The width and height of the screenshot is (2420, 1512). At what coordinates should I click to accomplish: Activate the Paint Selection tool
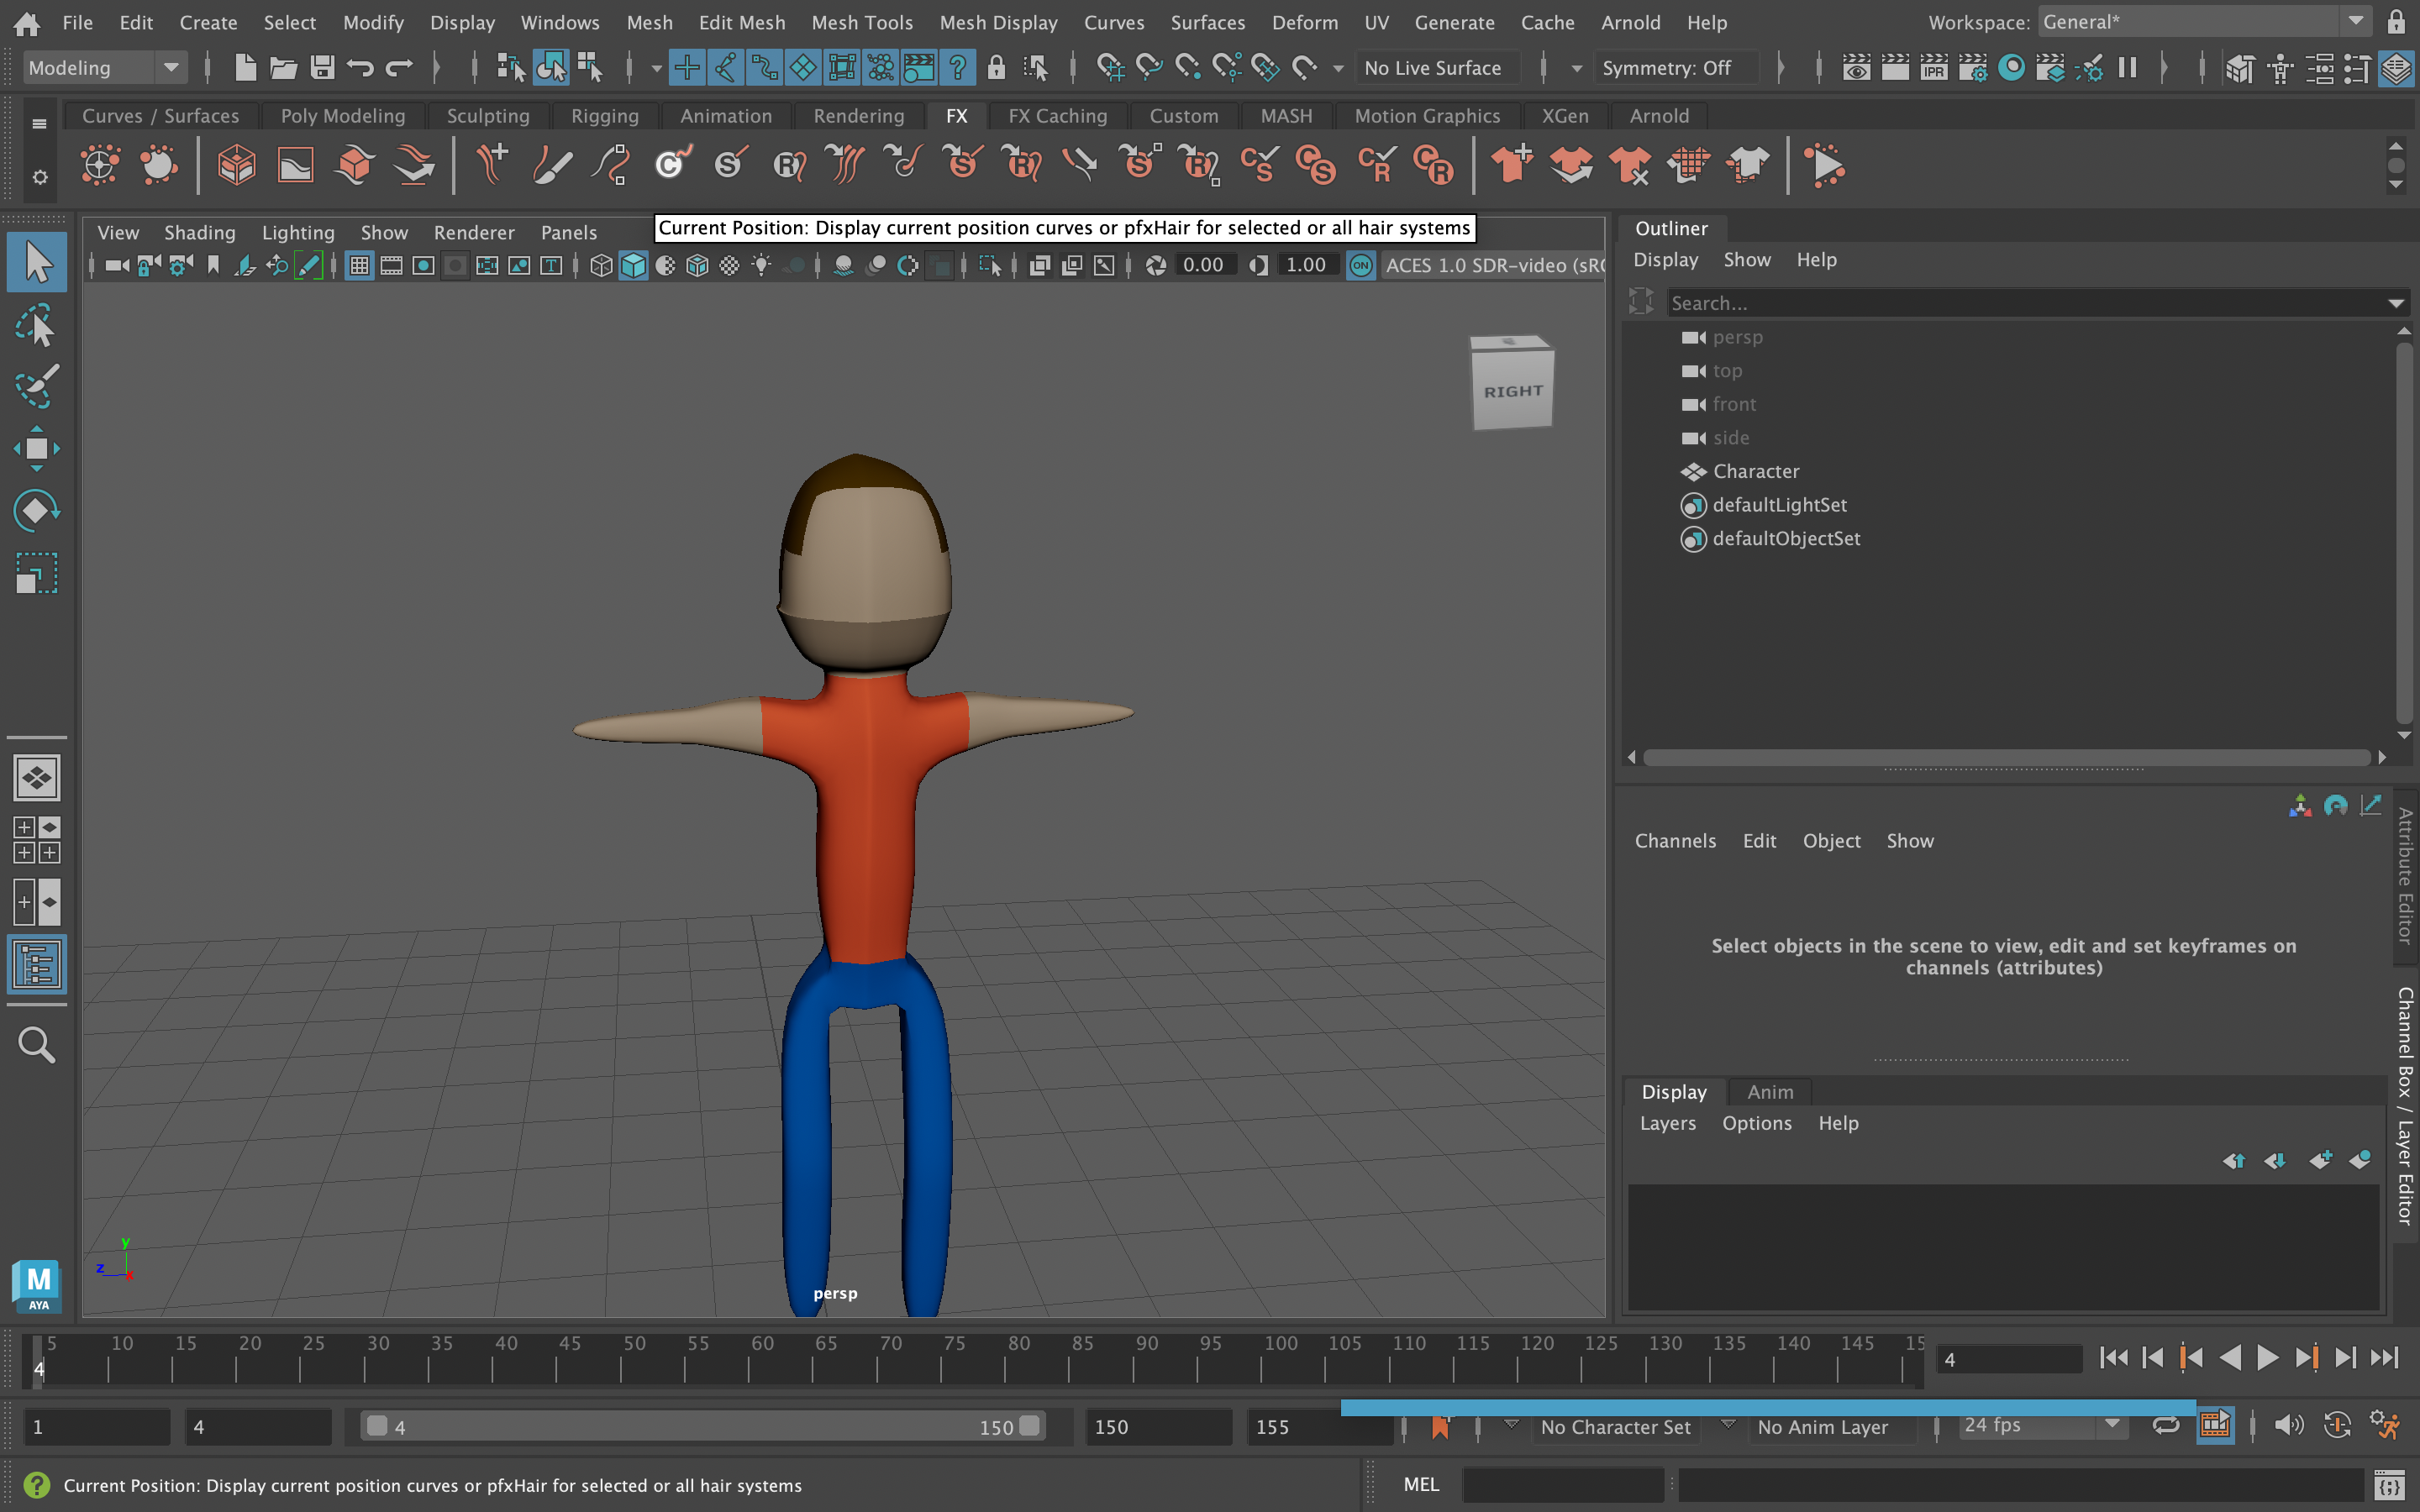(37, 387)
